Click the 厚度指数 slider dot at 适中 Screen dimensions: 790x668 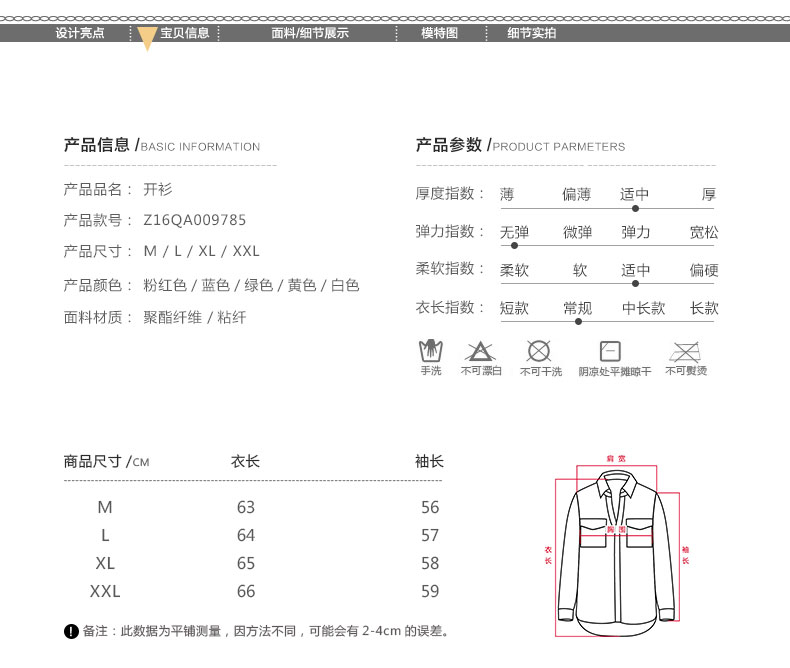(635, 208)
